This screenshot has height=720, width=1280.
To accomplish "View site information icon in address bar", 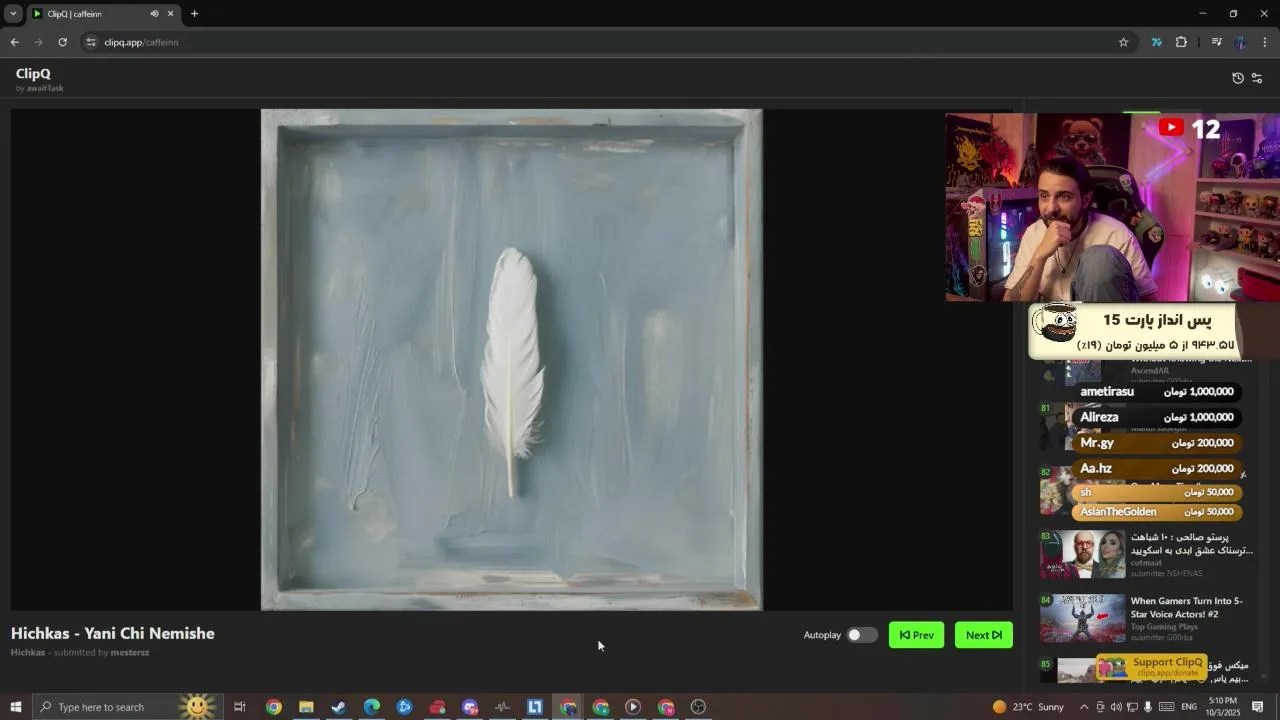I will pos(91,42).
